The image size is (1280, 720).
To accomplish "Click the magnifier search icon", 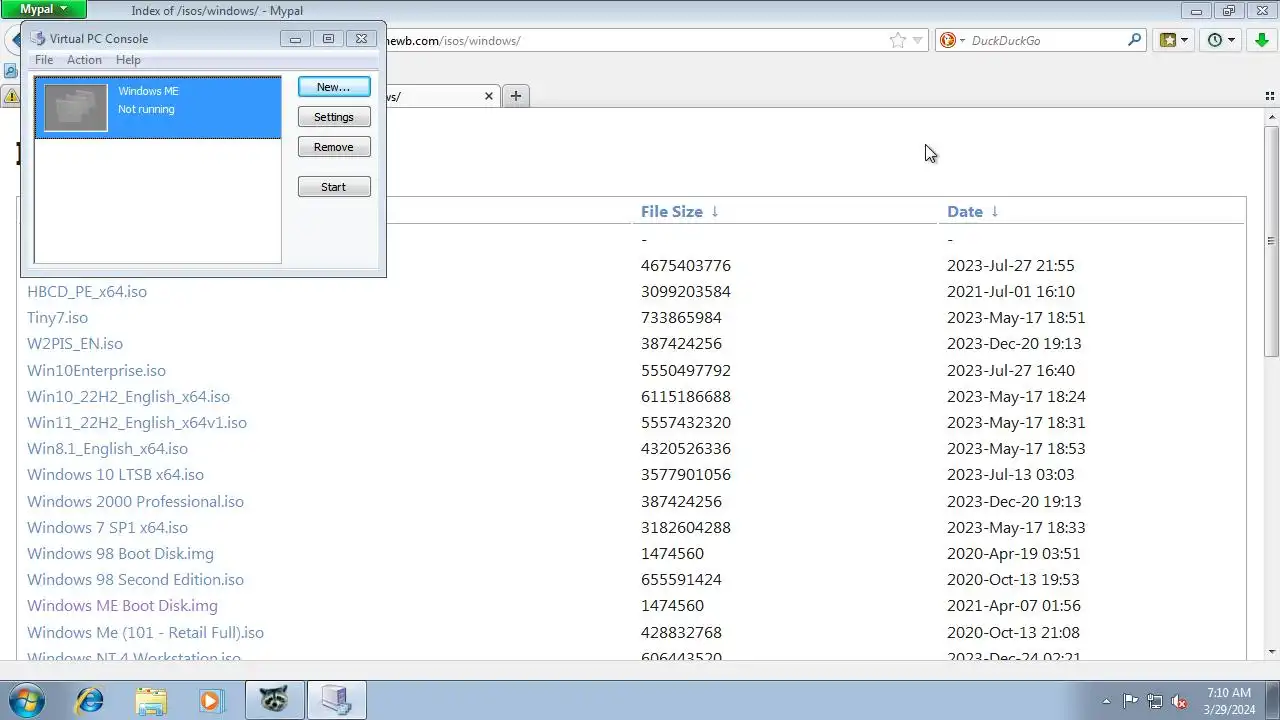I will pos(1134,40).
